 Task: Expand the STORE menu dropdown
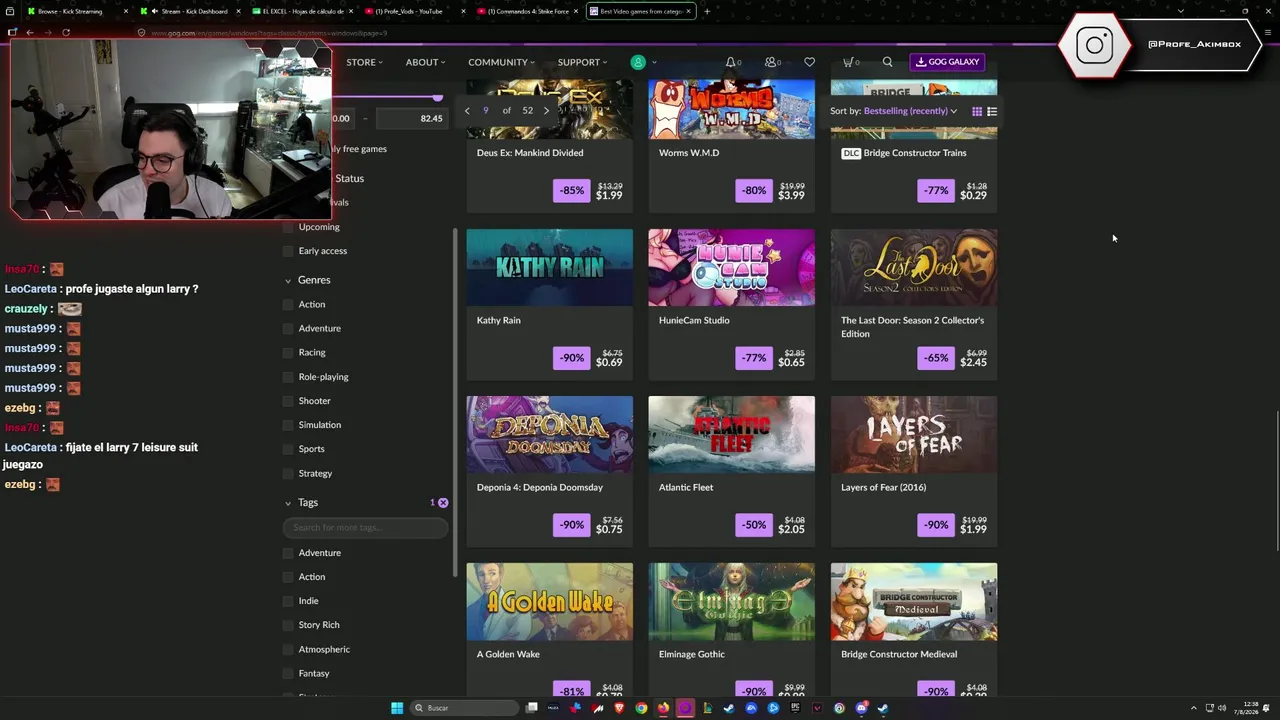tap(364, 62)
